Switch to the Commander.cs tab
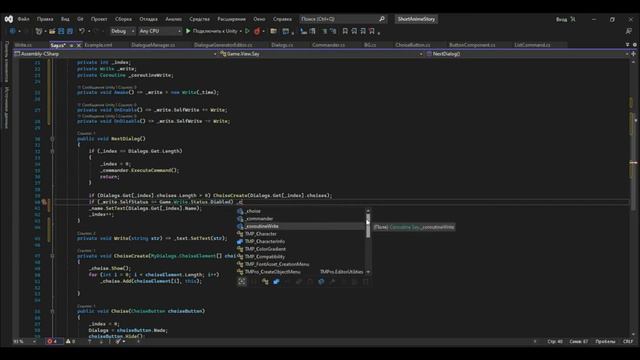Viewport: 640px width, 360px height. click(x=329, y=45)
